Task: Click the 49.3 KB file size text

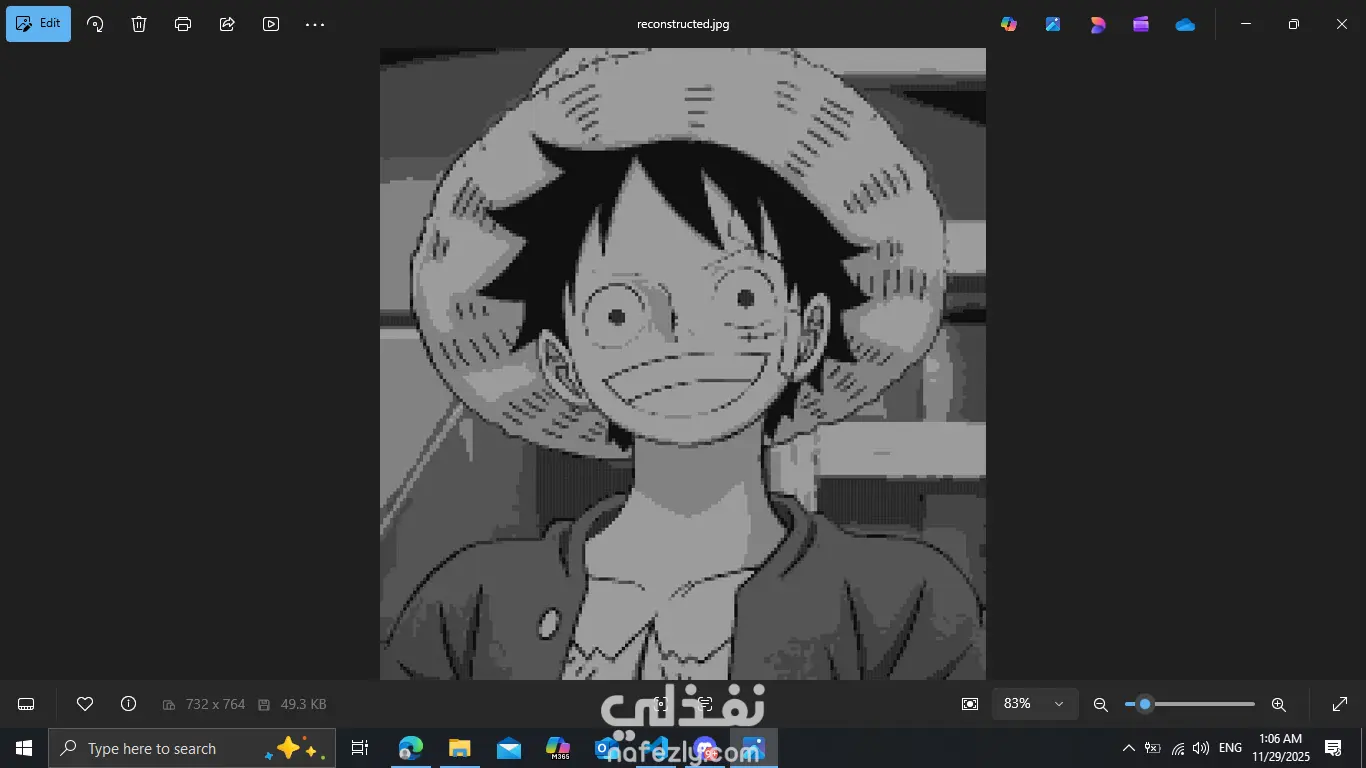Action: click(303, 704)
